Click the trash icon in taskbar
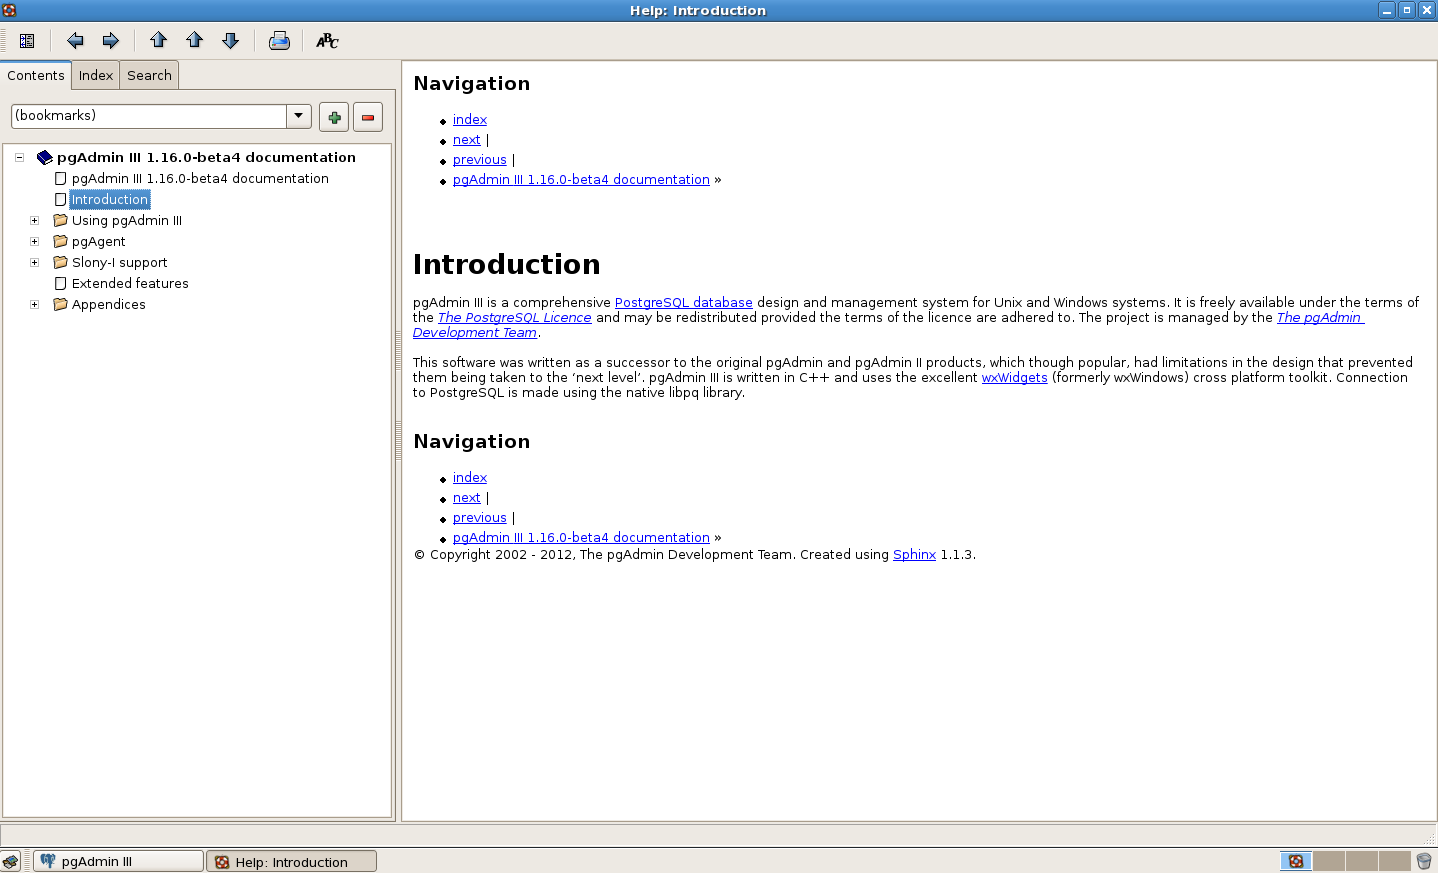The width and height of the screenshot is (1438, 873). tap(1424, 861)
